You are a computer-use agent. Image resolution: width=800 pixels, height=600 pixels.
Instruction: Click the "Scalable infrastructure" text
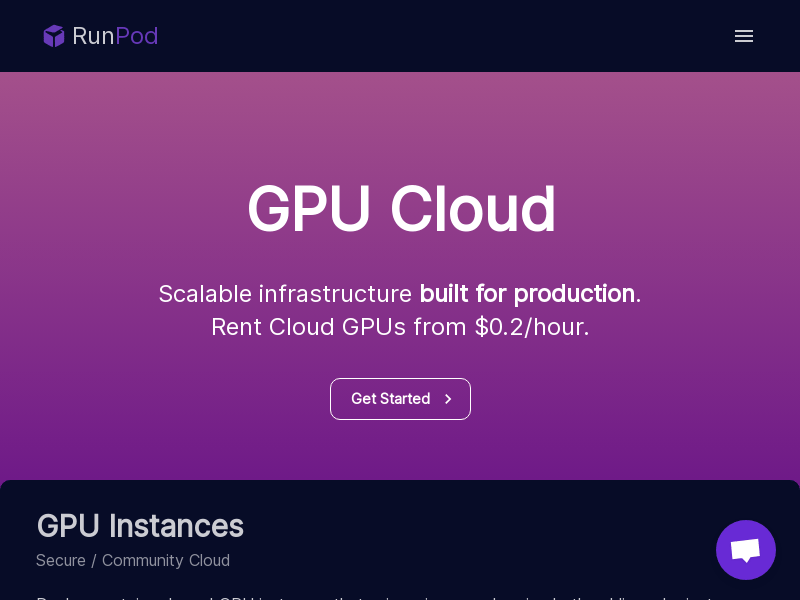click(285, 294)
